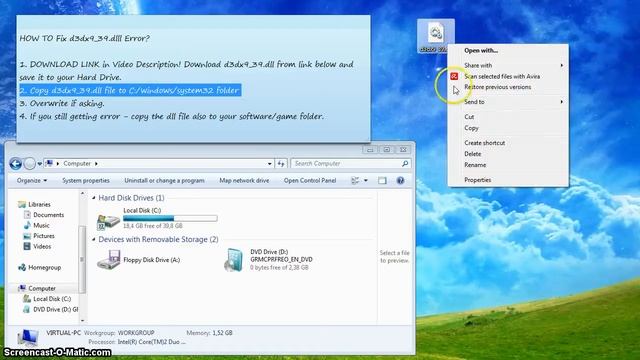This screenshot has width=640, height=360.
Task: Select Homegroup in navigation pane
Action: (44, 268)
